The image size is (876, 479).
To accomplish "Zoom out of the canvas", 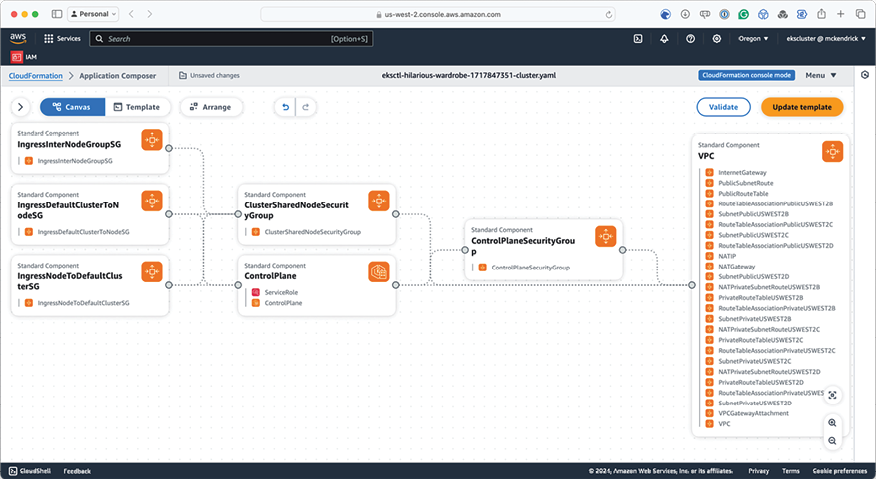I will [832, 441].
